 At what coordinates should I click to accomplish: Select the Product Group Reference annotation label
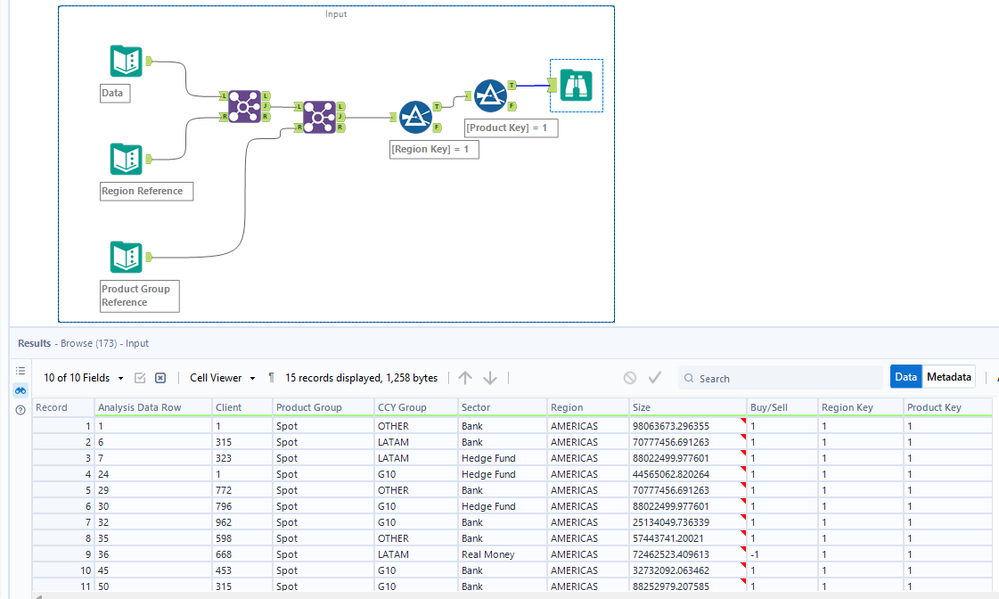(x=140, y=296)
